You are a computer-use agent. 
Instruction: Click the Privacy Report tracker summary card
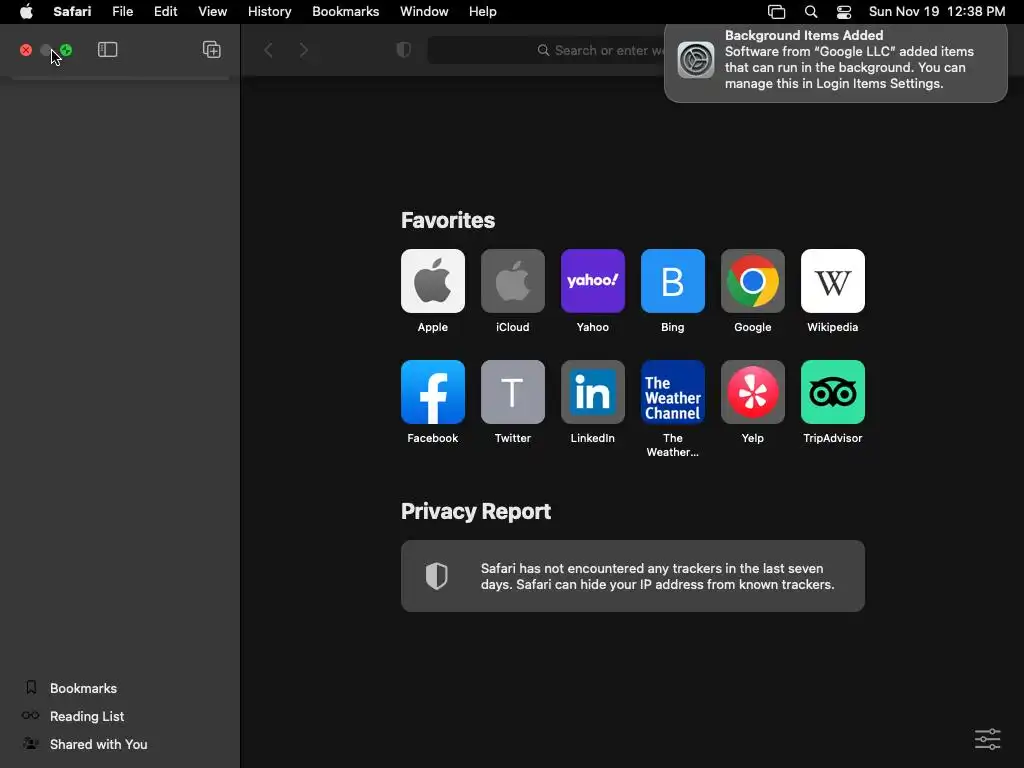click(x=633, y=576)
